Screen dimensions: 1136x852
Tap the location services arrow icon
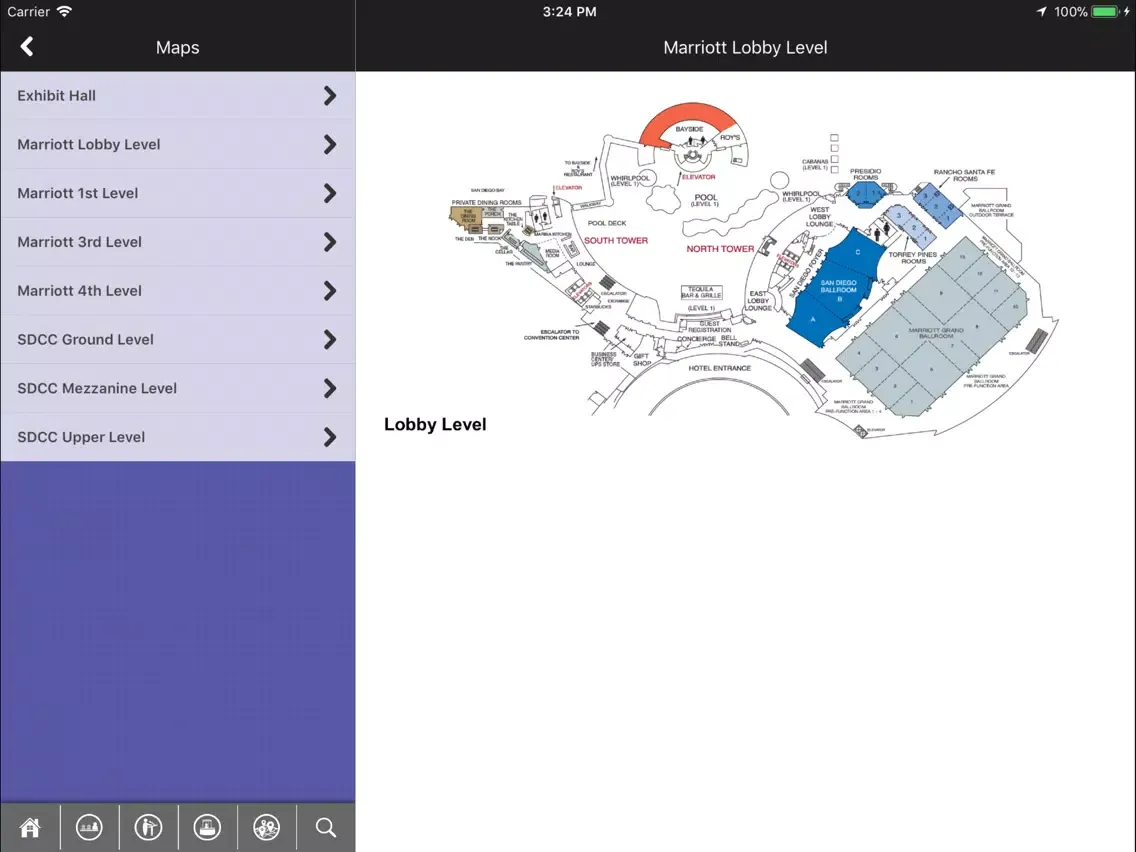(1041, 12)
